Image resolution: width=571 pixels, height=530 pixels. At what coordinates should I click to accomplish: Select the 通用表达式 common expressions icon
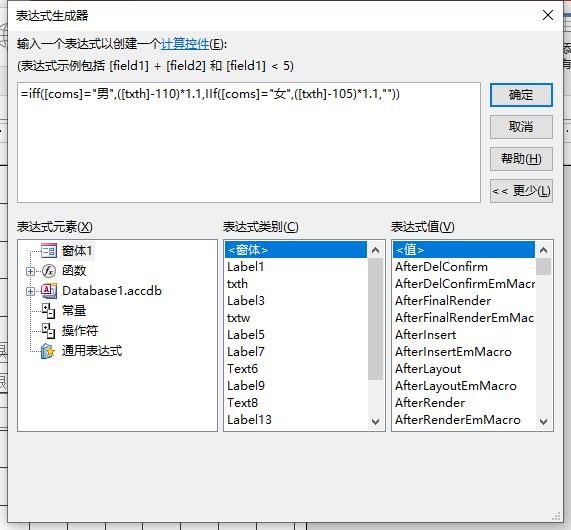[x=48, y=351]
